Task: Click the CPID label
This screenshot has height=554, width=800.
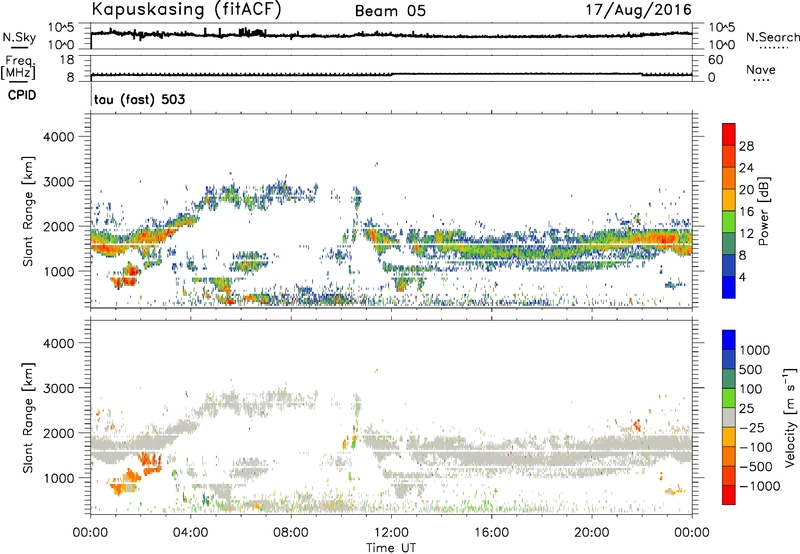Action: point(22,95)
